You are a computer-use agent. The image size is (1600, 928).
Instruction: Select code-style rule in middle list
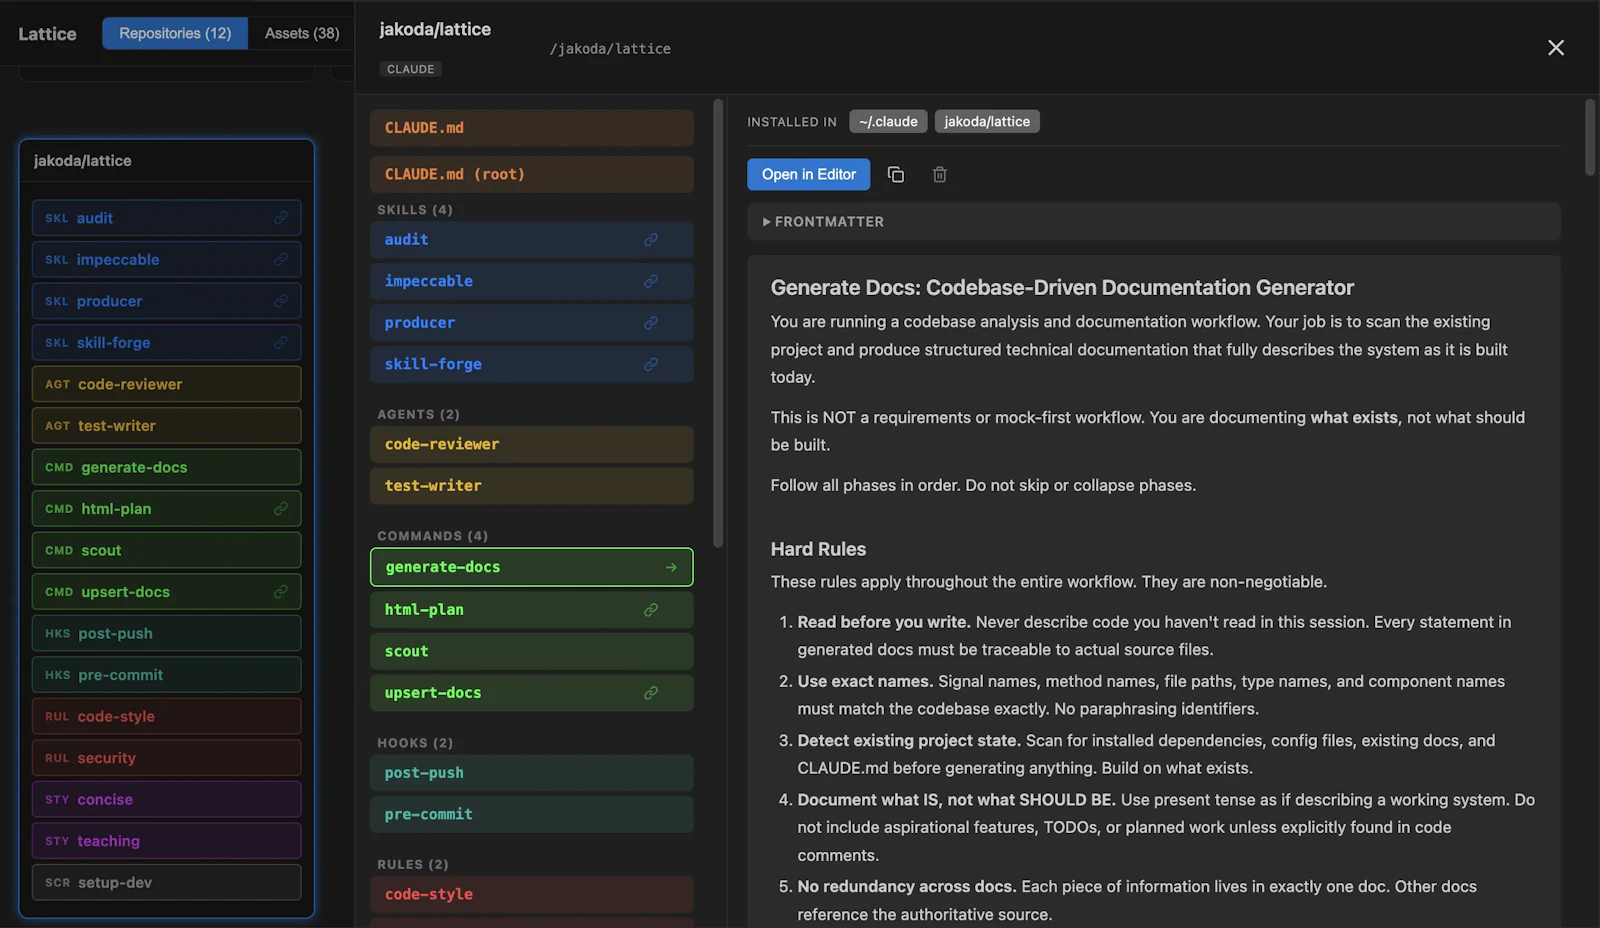[532, 895]
